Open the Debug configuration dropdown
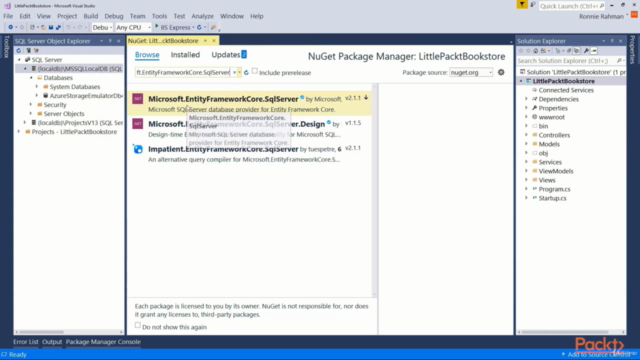 click(x=102, y=27)
